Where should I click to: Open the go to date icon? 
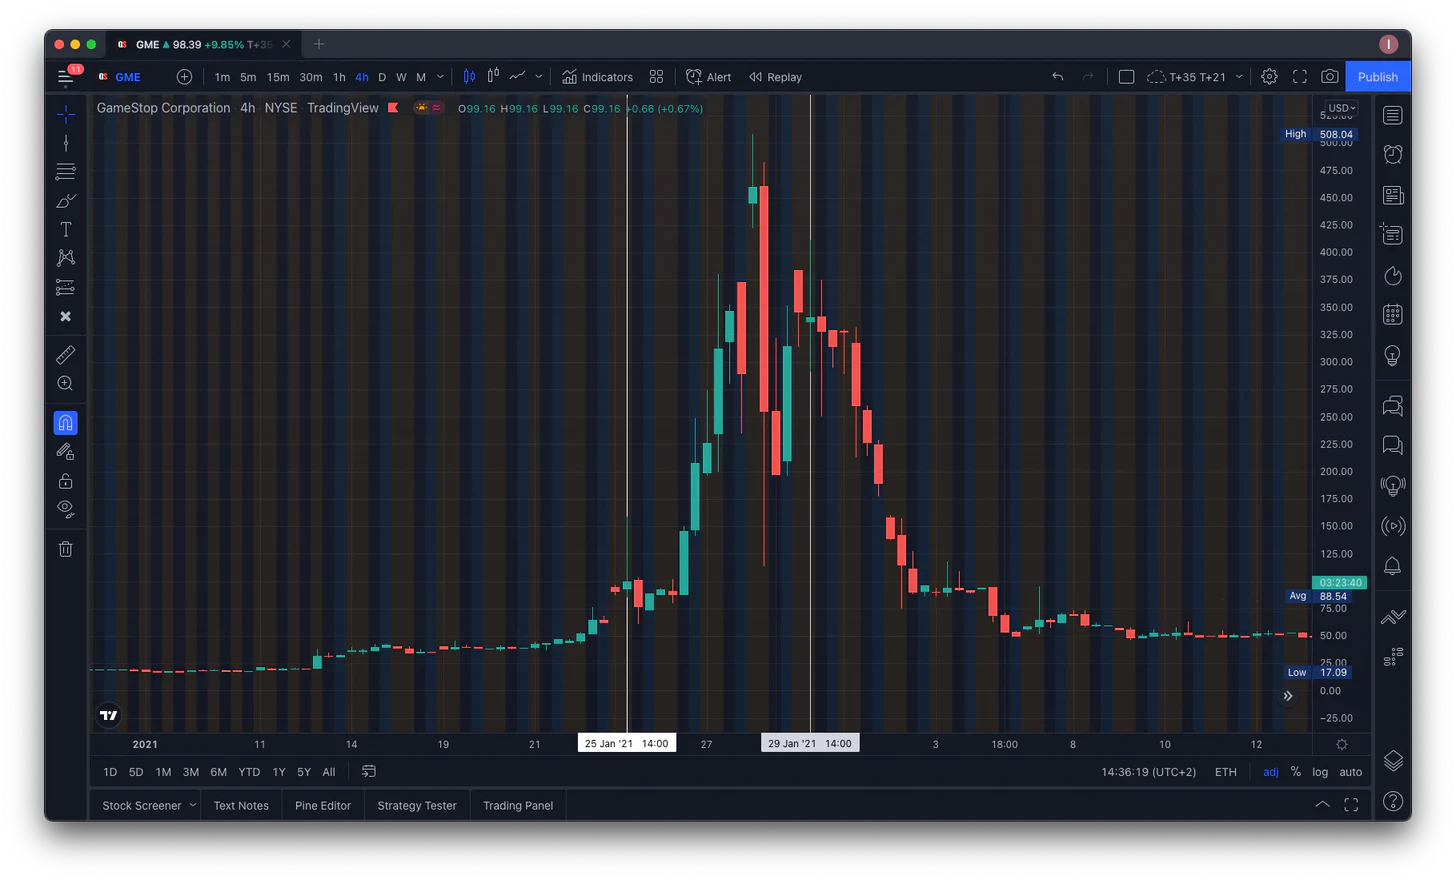tap(368, 771)
